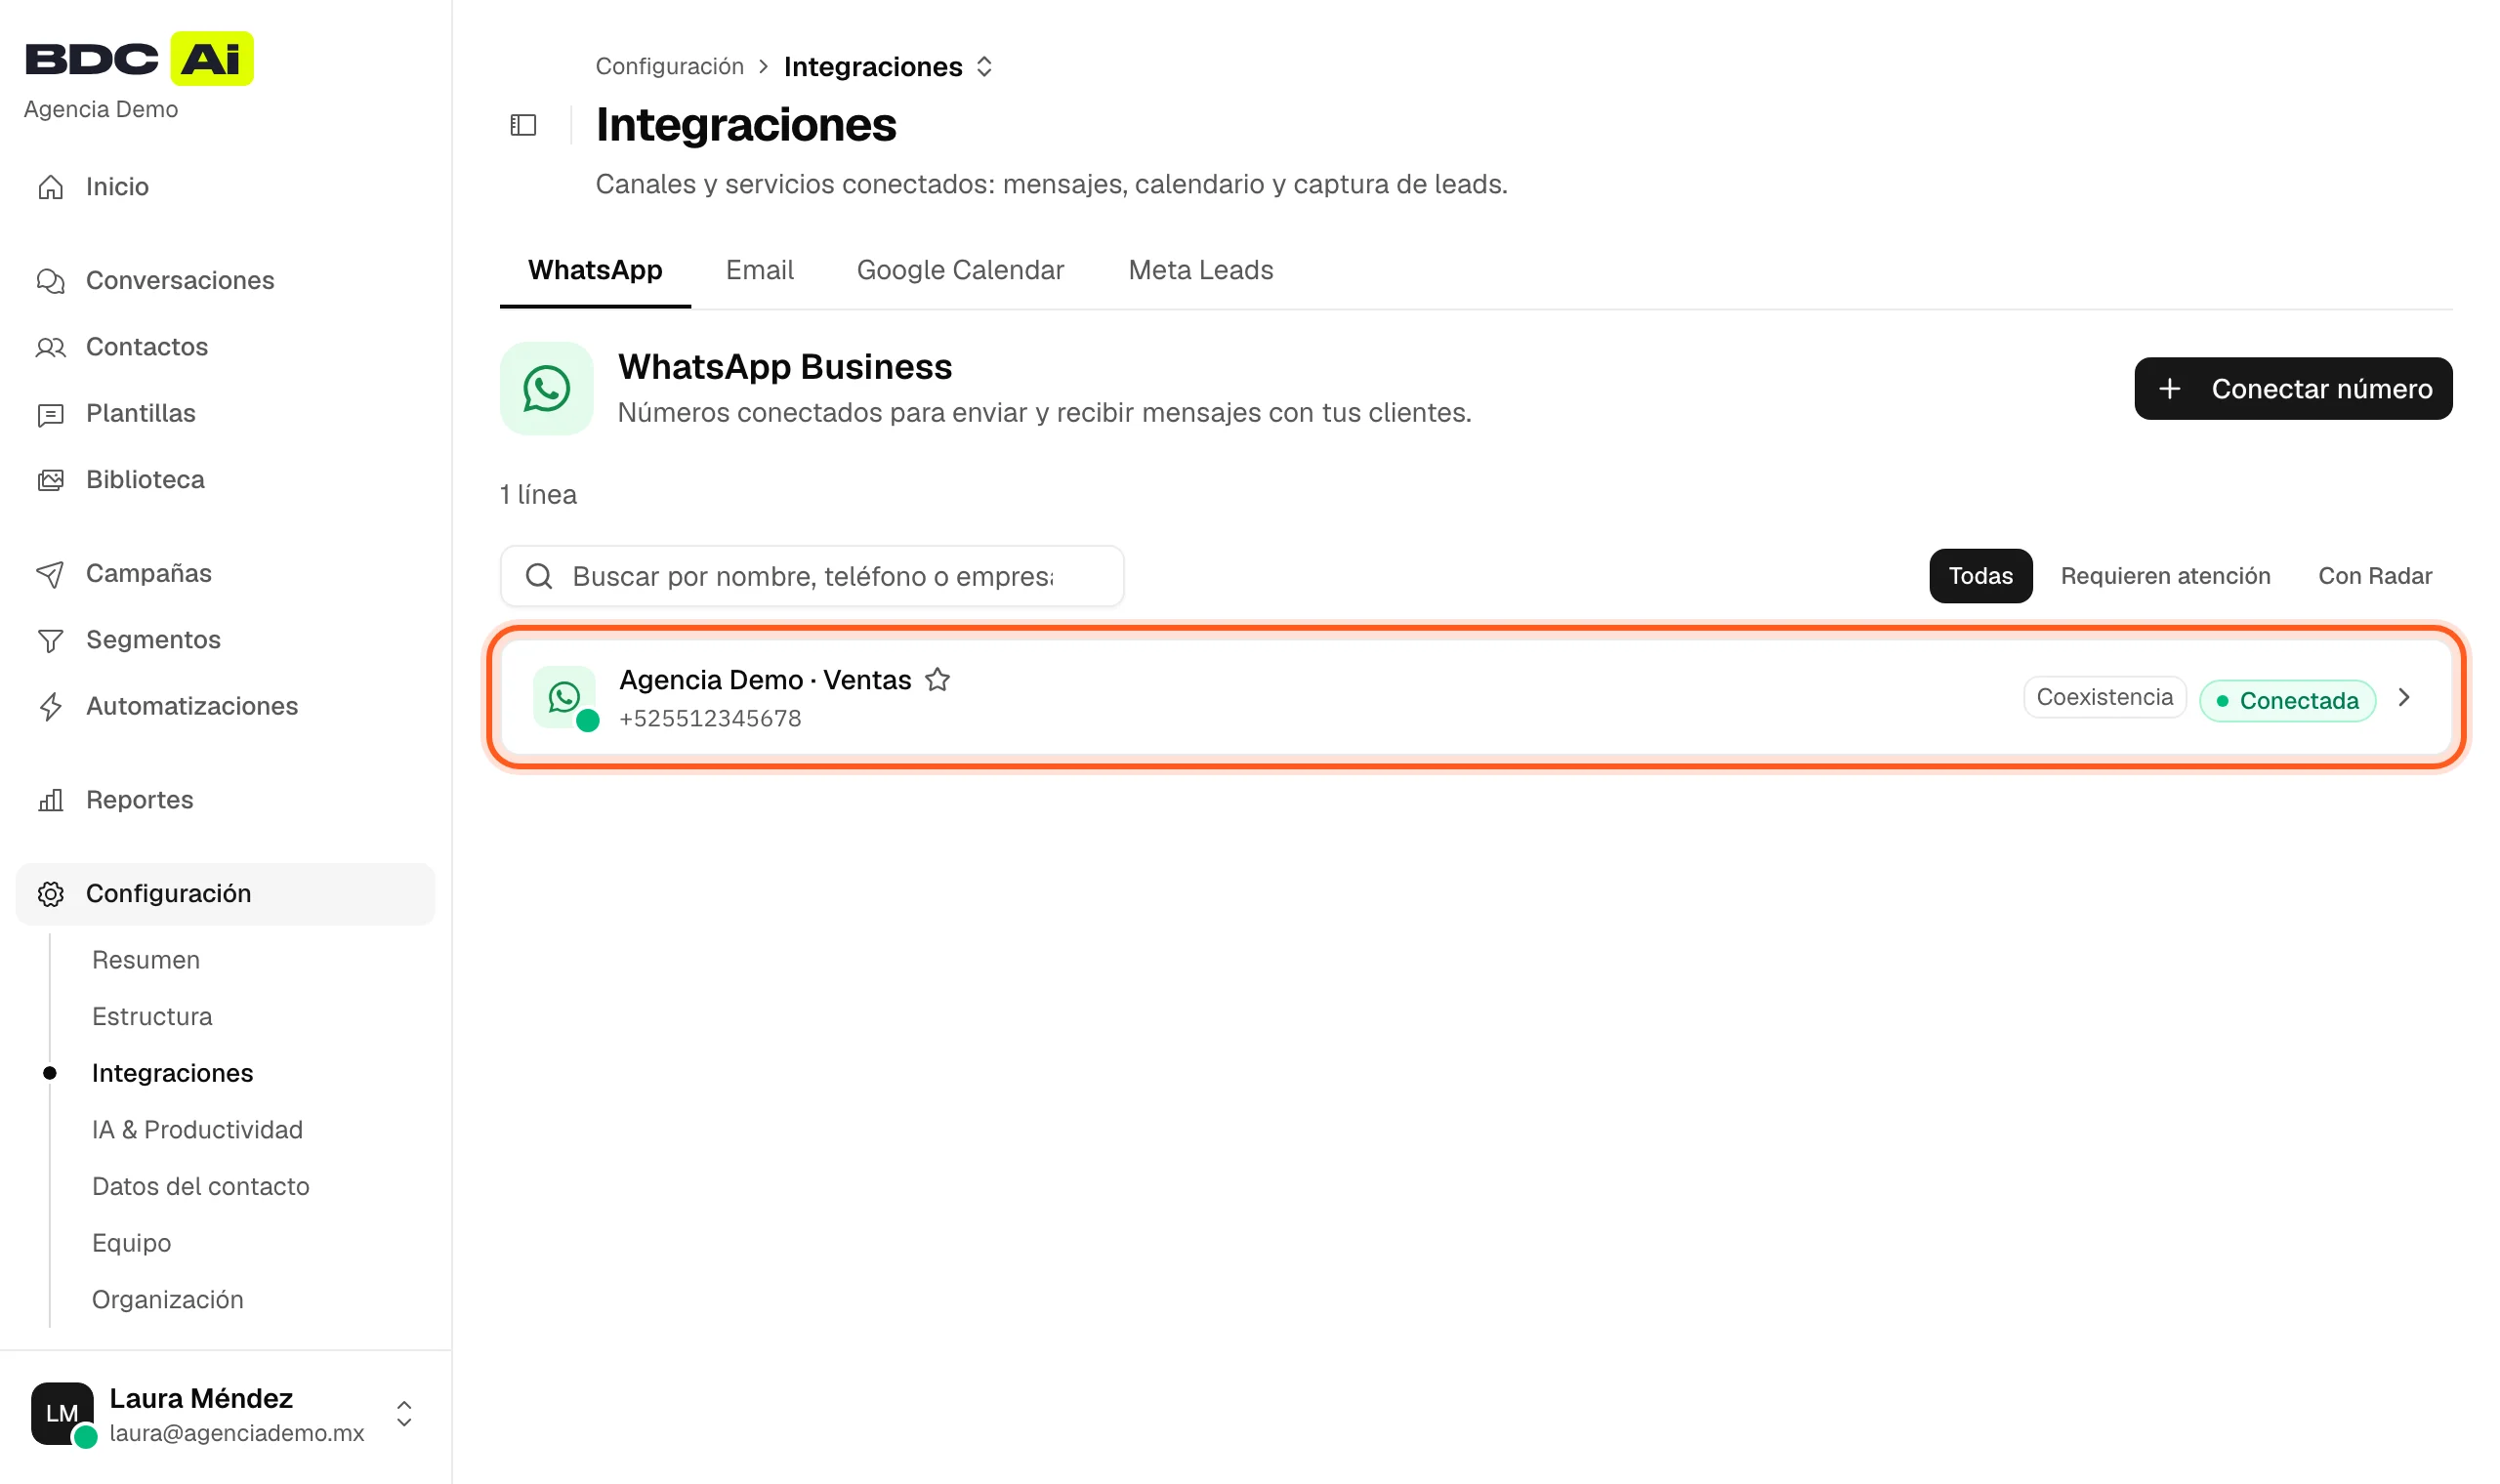Image resolution: width=2500 pixels, height=1484 pixels.
Task: Open the Google Calendar tab
Action: (961, 270)
